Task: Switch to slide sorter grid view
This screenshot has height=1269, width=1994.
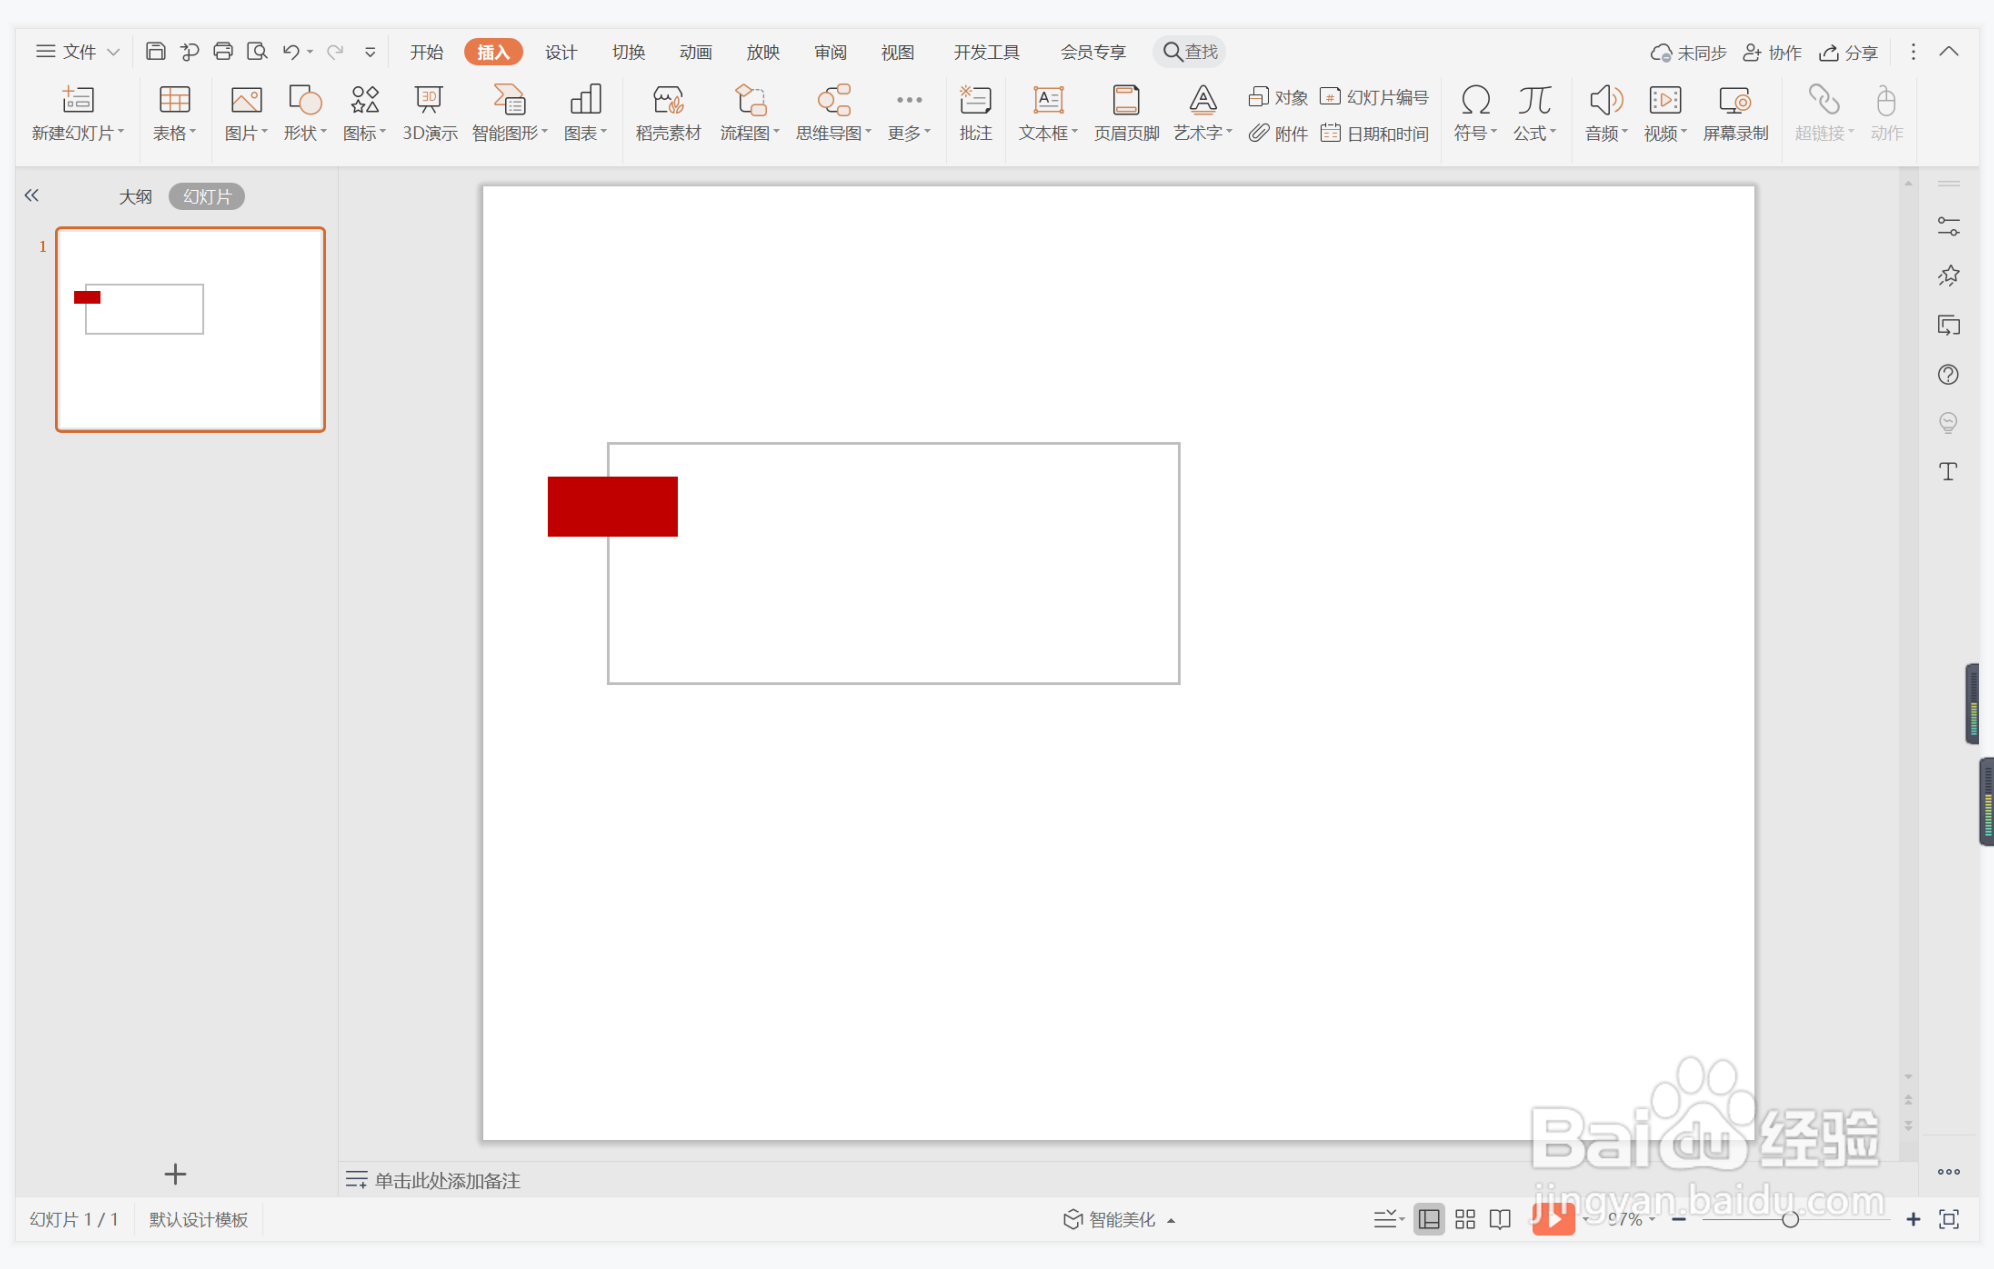Action: [x=1465, y=1219]
